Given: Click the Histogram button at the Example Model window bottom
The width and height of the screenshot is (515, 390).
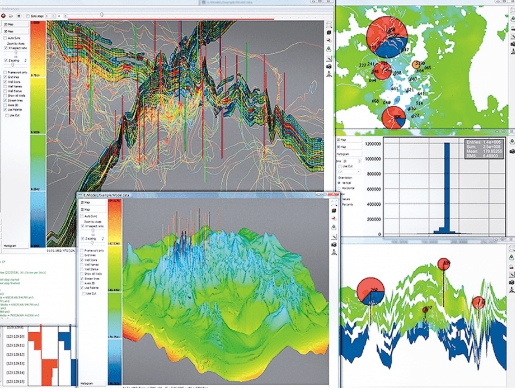Looking at the screenshot, I should (87, 384).
